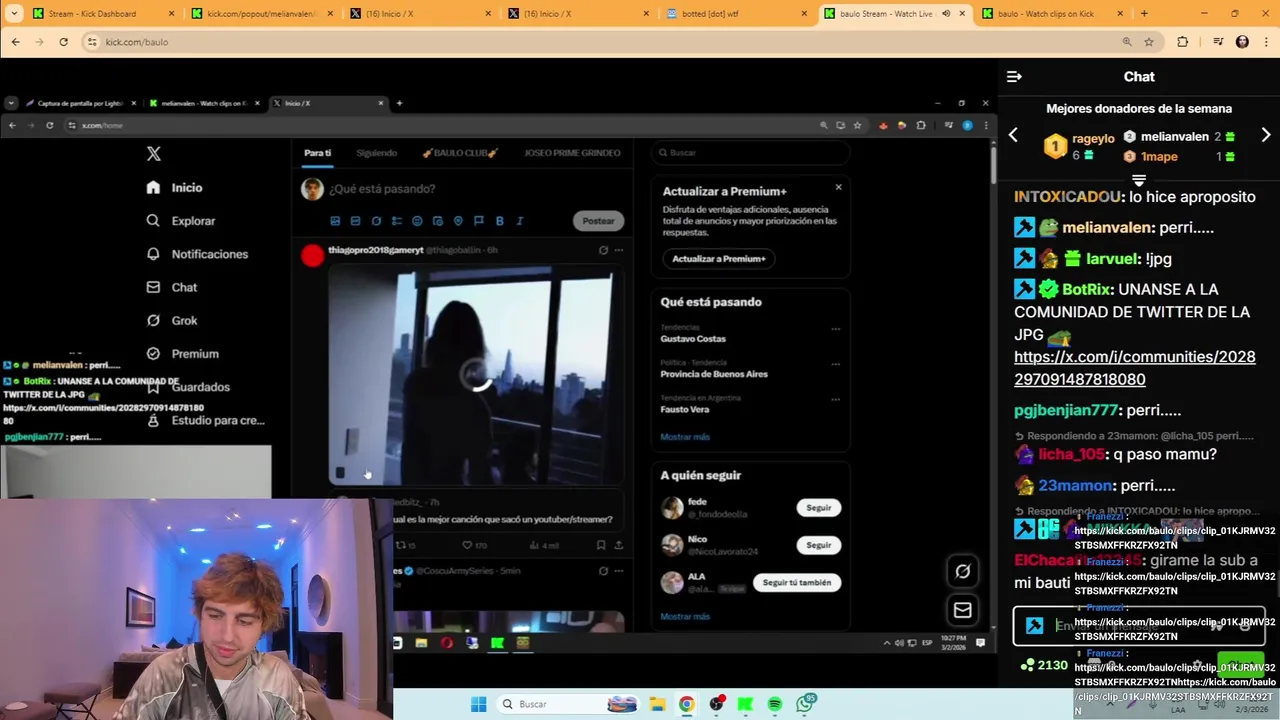
Task: Open more options for Provincia de Buenos Aires
Action: coord(836,364)
